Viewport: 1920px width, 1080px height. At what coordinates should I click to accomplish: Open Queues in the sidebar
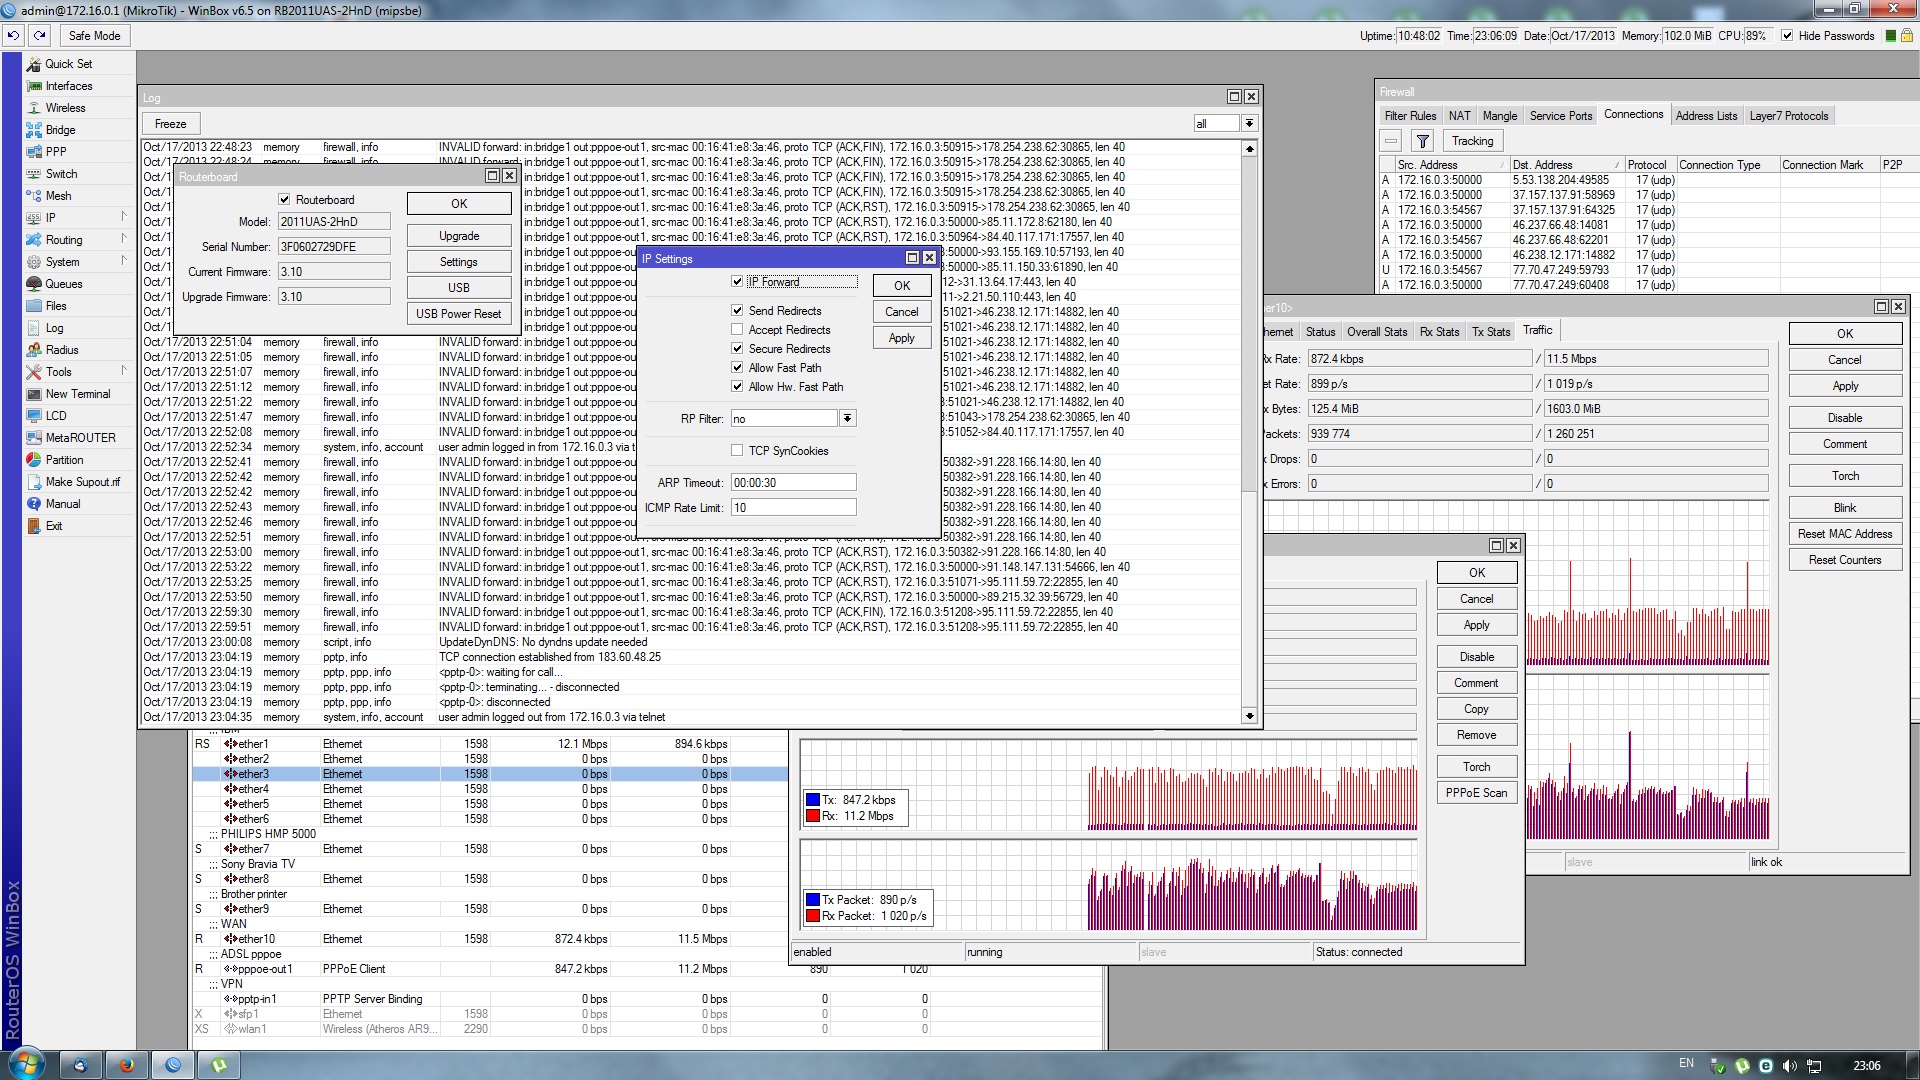tap(63, 284)
